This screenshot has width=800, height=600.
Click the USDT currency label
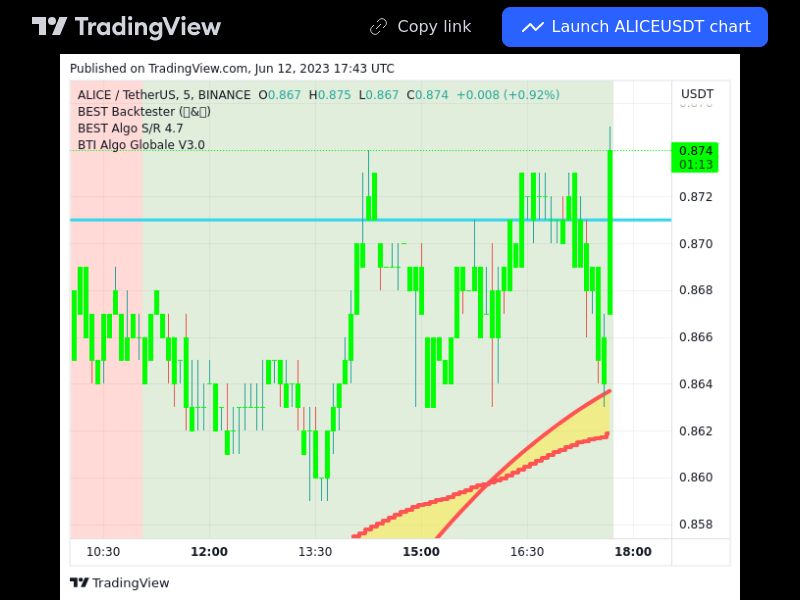[697, 94]
